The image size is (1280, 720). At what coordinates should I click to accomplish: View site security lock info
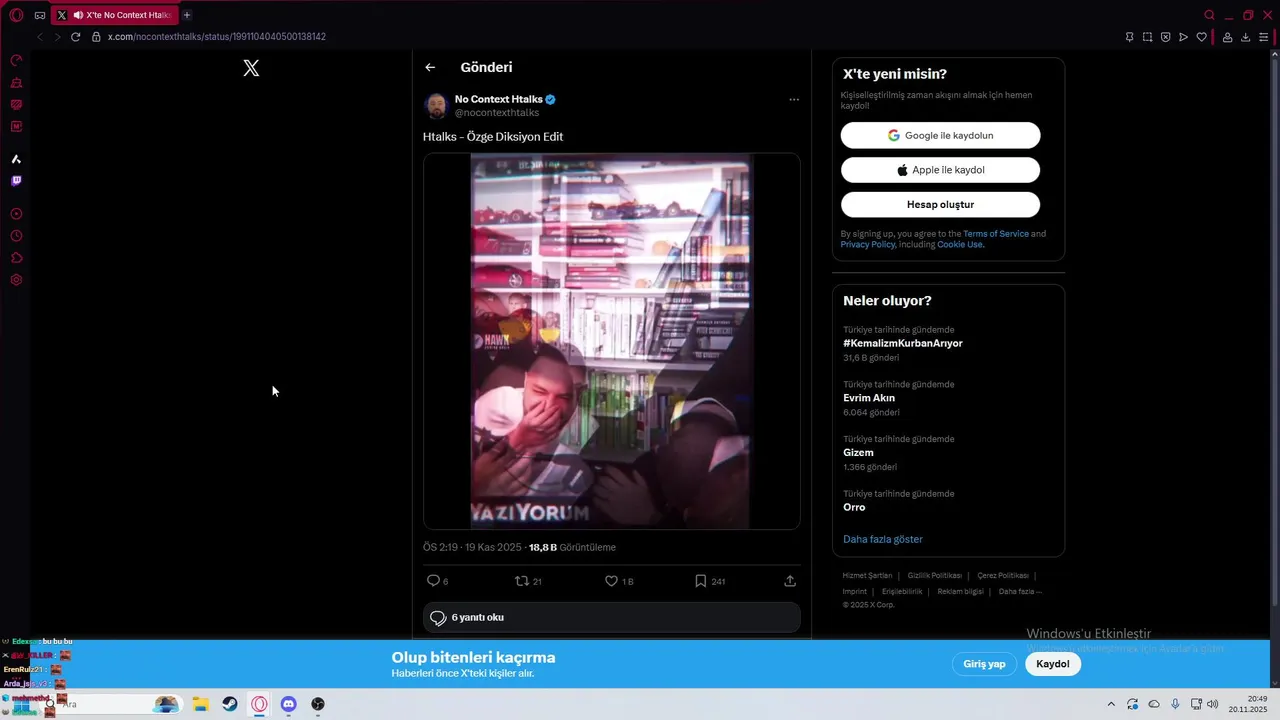96,37
